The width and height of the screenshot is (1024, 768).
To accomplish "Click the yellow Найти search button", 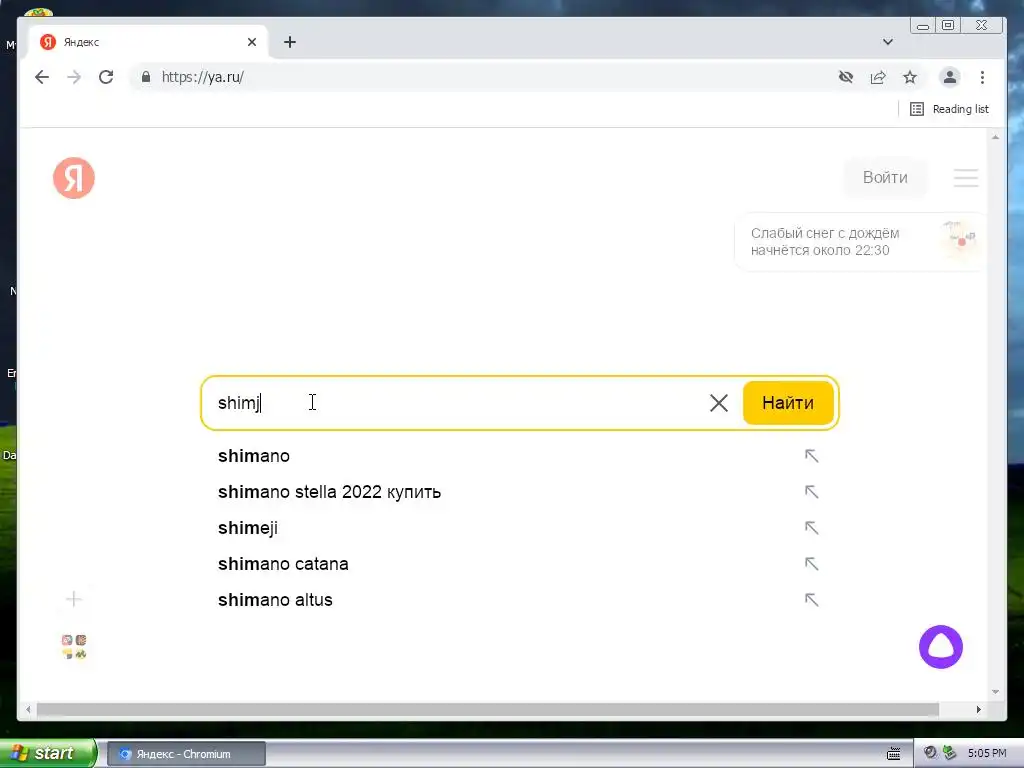I will click(788, 403).
